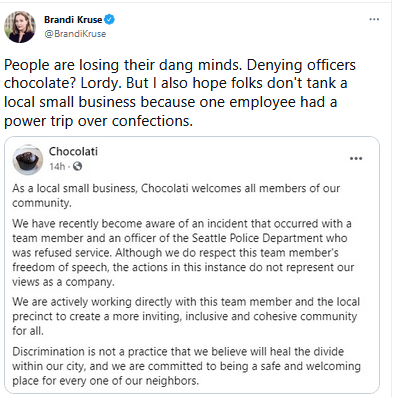Click the "Chocolati welcomes all members" sentence

176,196
